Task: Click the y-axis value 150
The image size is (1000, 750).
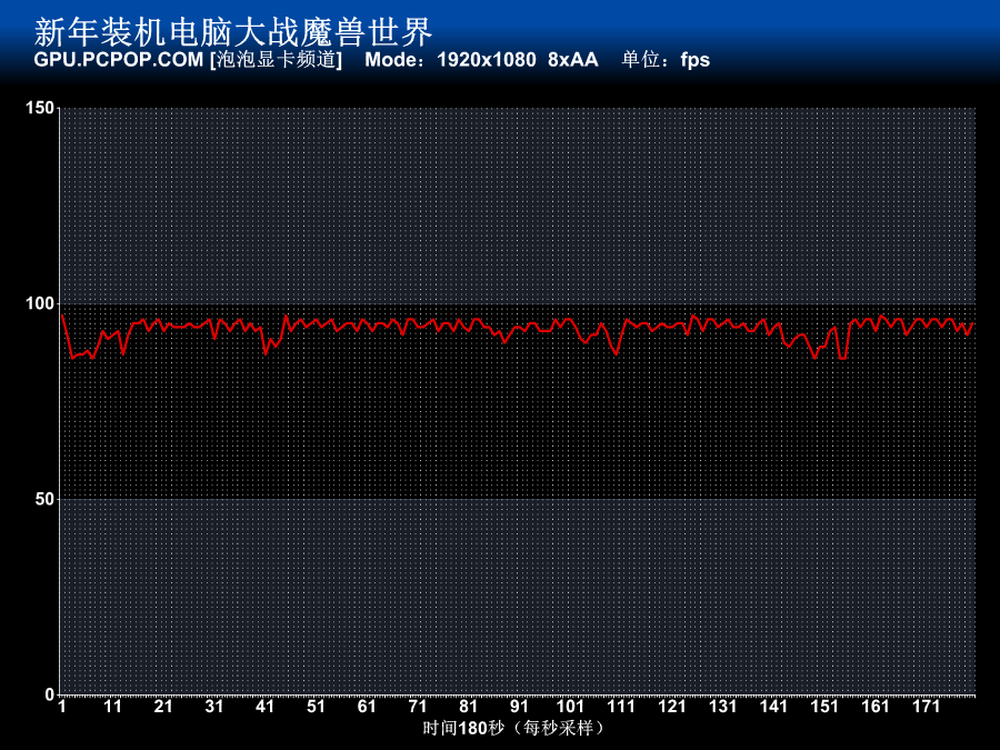Action: click(40, 108)
